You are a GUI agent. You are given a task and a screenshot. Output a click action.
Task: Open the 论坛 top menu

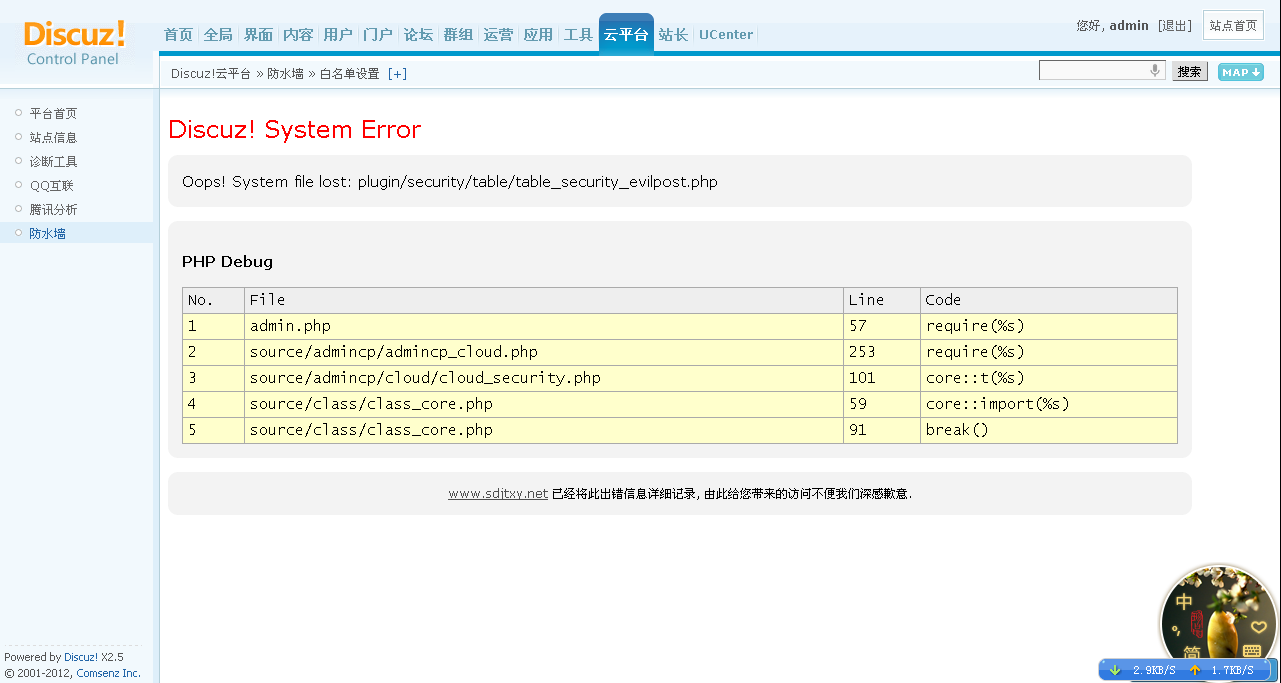point(418,35)
